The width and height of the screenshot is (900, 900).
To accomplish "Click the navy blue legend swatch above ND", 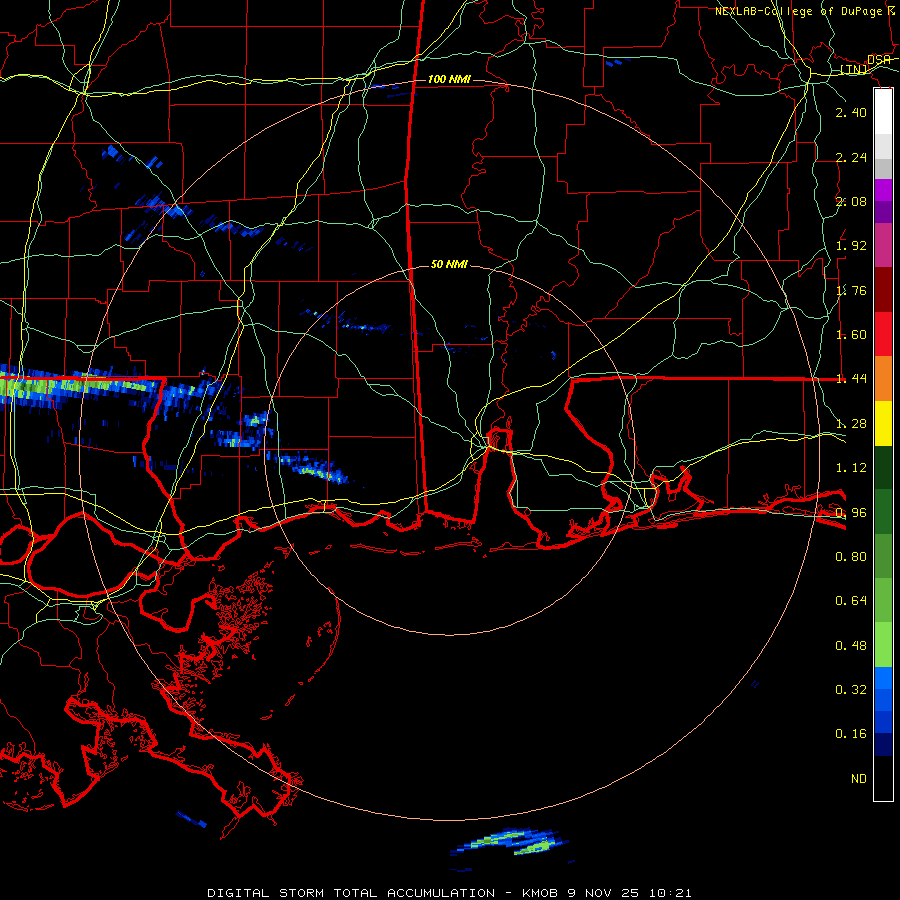I will click(x=883, y=744).
